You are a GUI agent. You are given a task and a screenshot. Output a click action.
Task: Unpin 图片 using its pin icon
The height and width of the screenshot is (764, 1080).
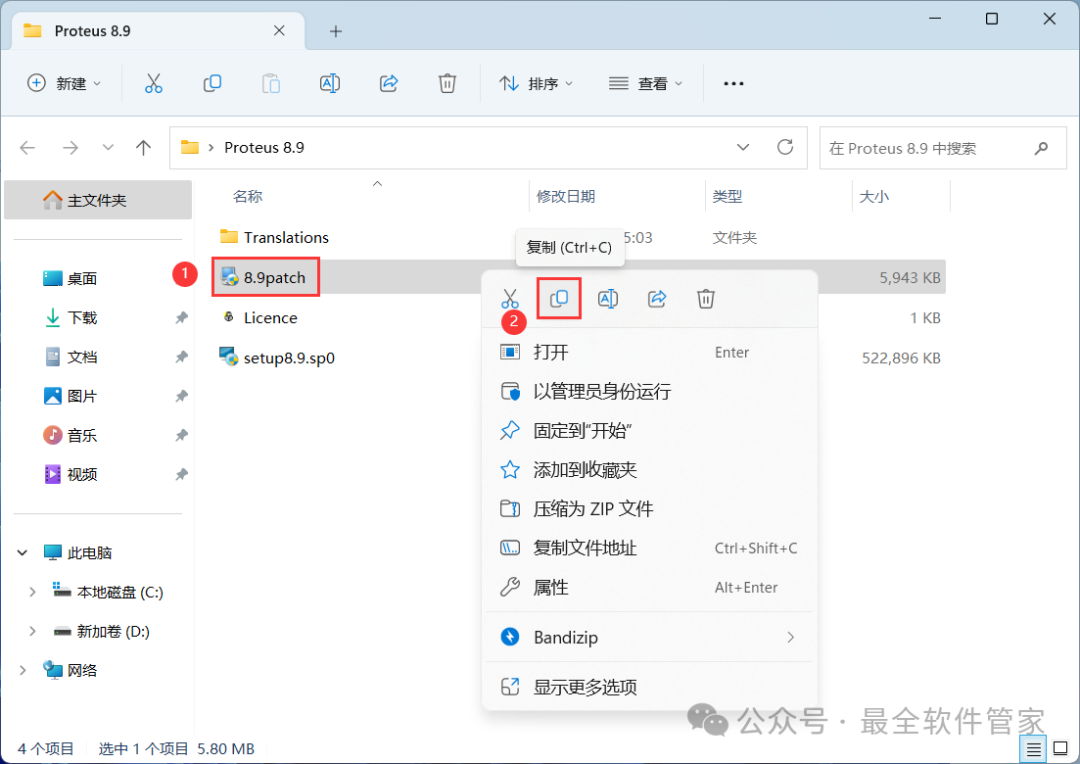pyautogui.click(x=181, y=396)
